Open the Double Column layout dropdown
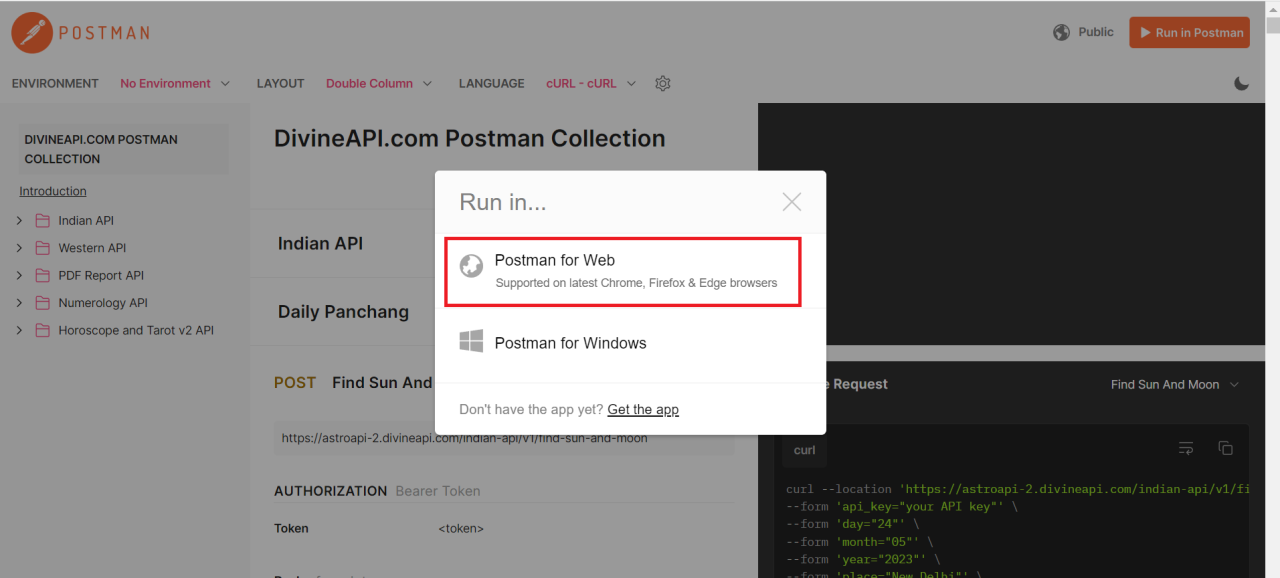 [x=379, y=83]
